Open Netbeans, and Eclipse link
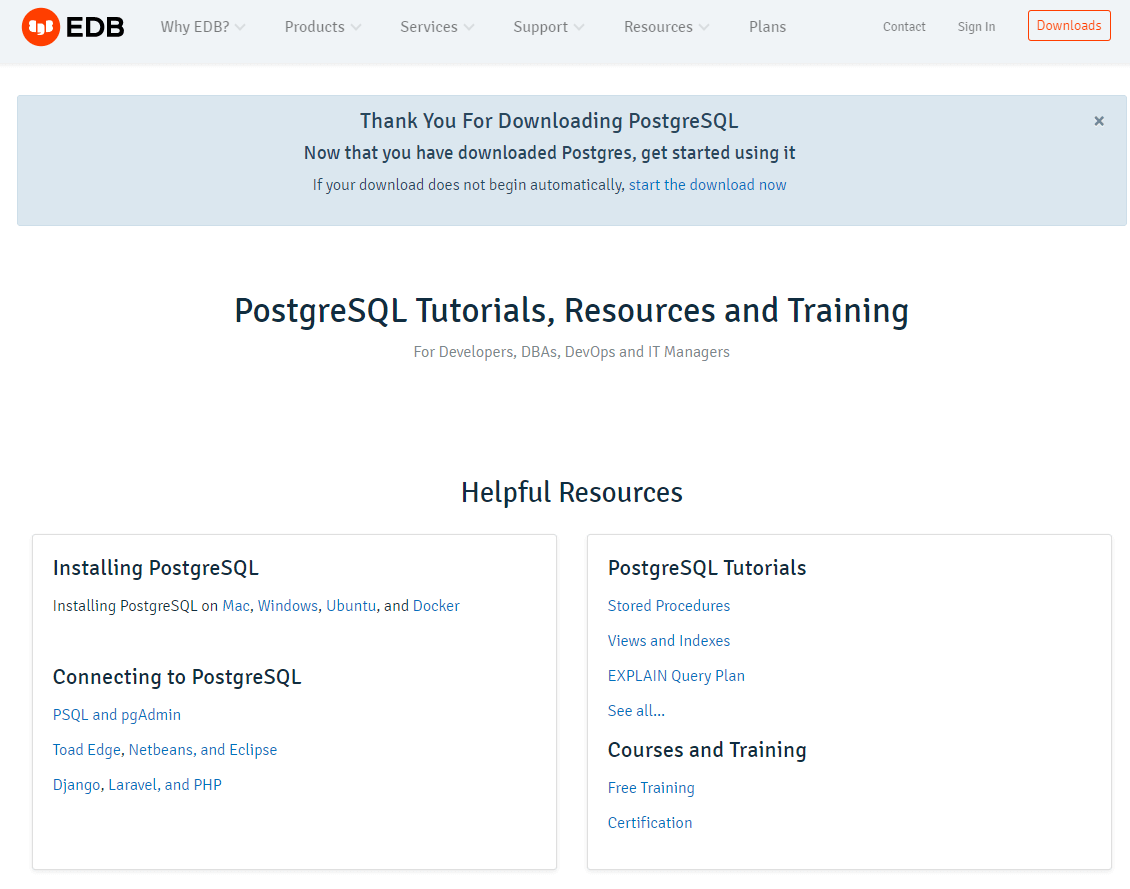Screen dimensions: 1130x889 203,750
